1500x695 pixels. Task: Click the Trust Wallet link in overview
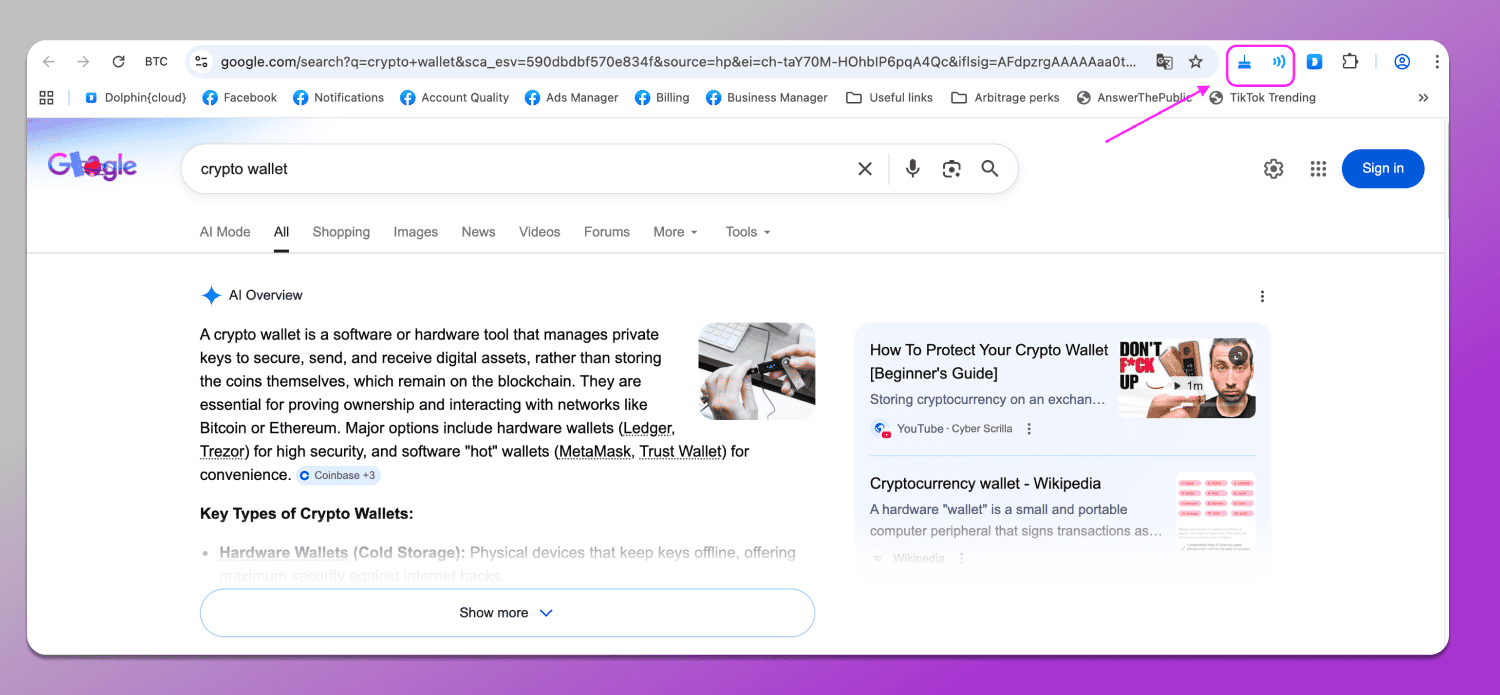tap(681, 451)
